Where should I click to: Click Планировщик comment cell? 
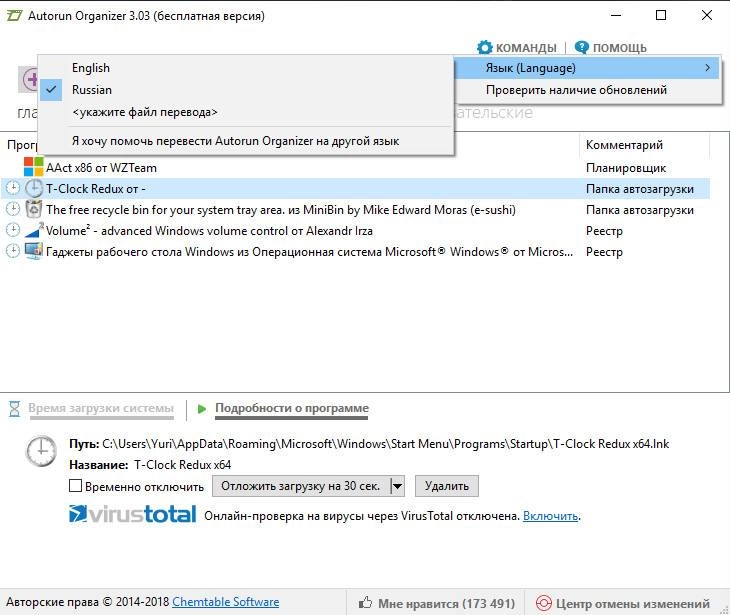click(x=626, y=168)
